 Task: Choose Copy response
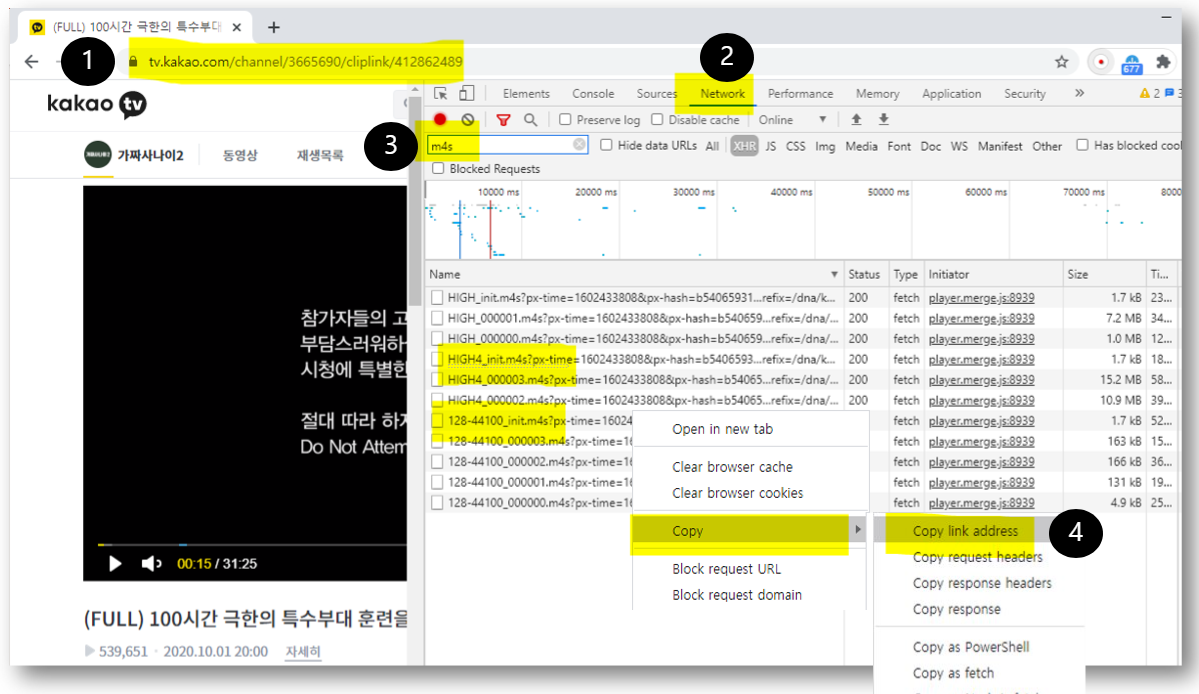tap(957, 609)
